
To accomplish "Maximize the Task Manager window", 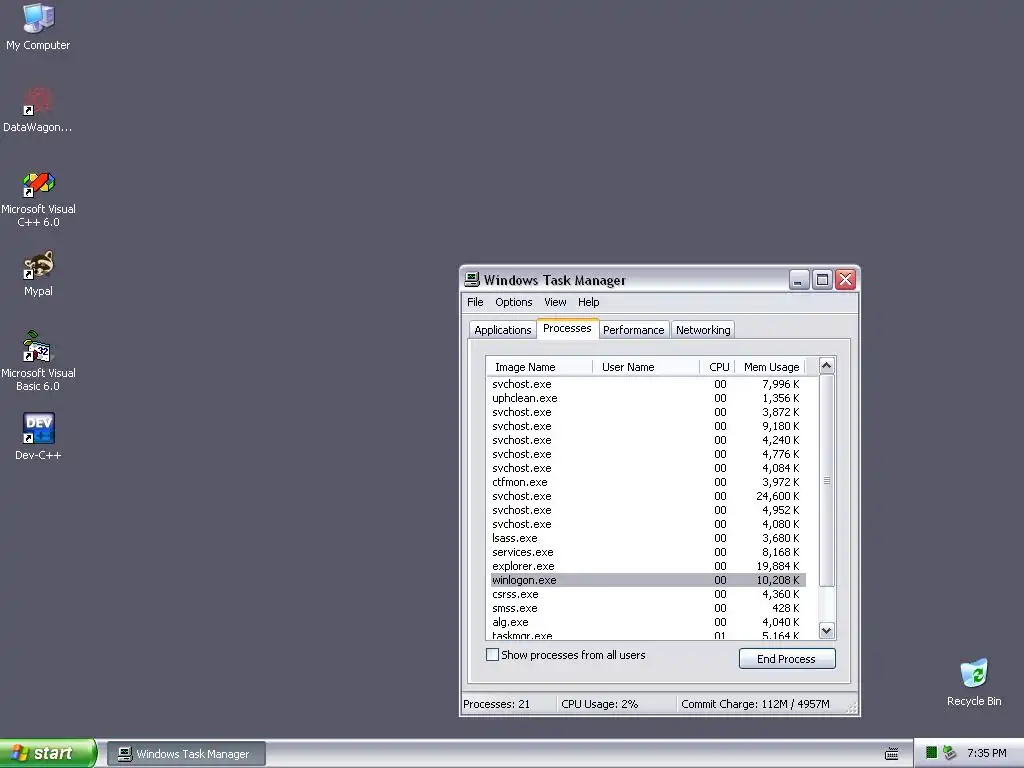I will [x=822, y=280].
